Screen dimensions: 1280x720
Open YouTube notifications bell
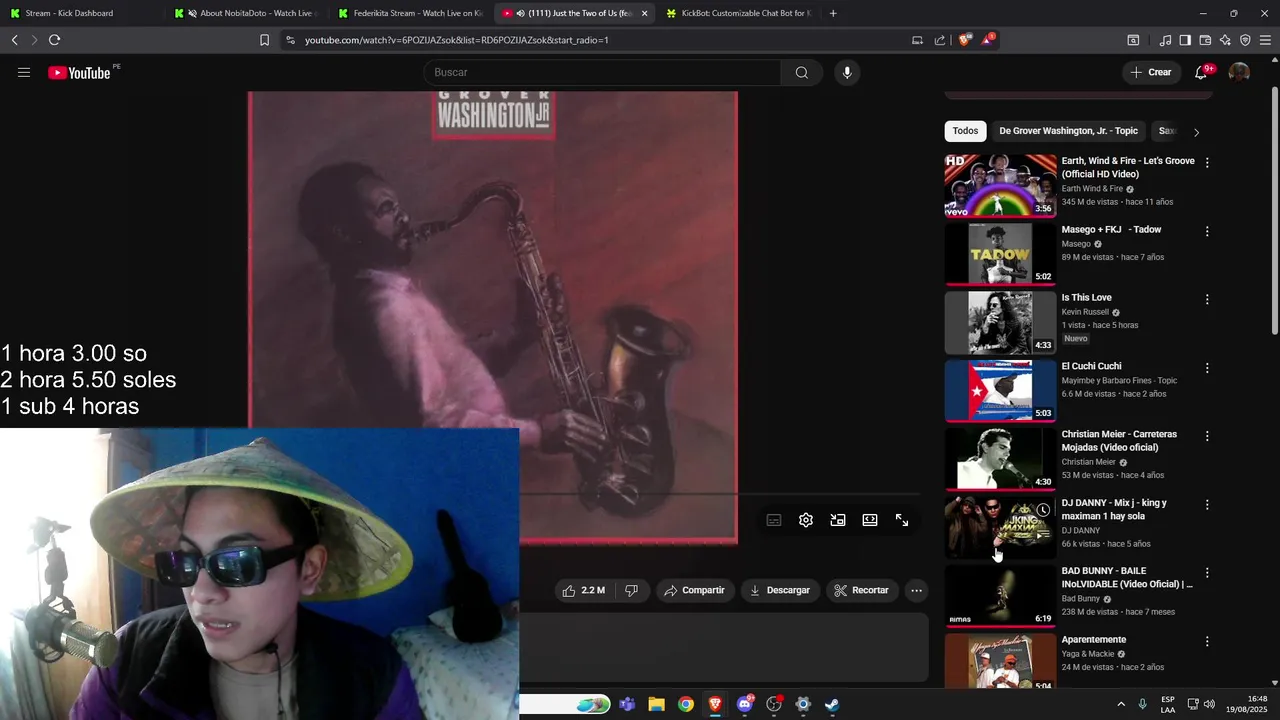pyautogui.click(x=1202, y=72)
